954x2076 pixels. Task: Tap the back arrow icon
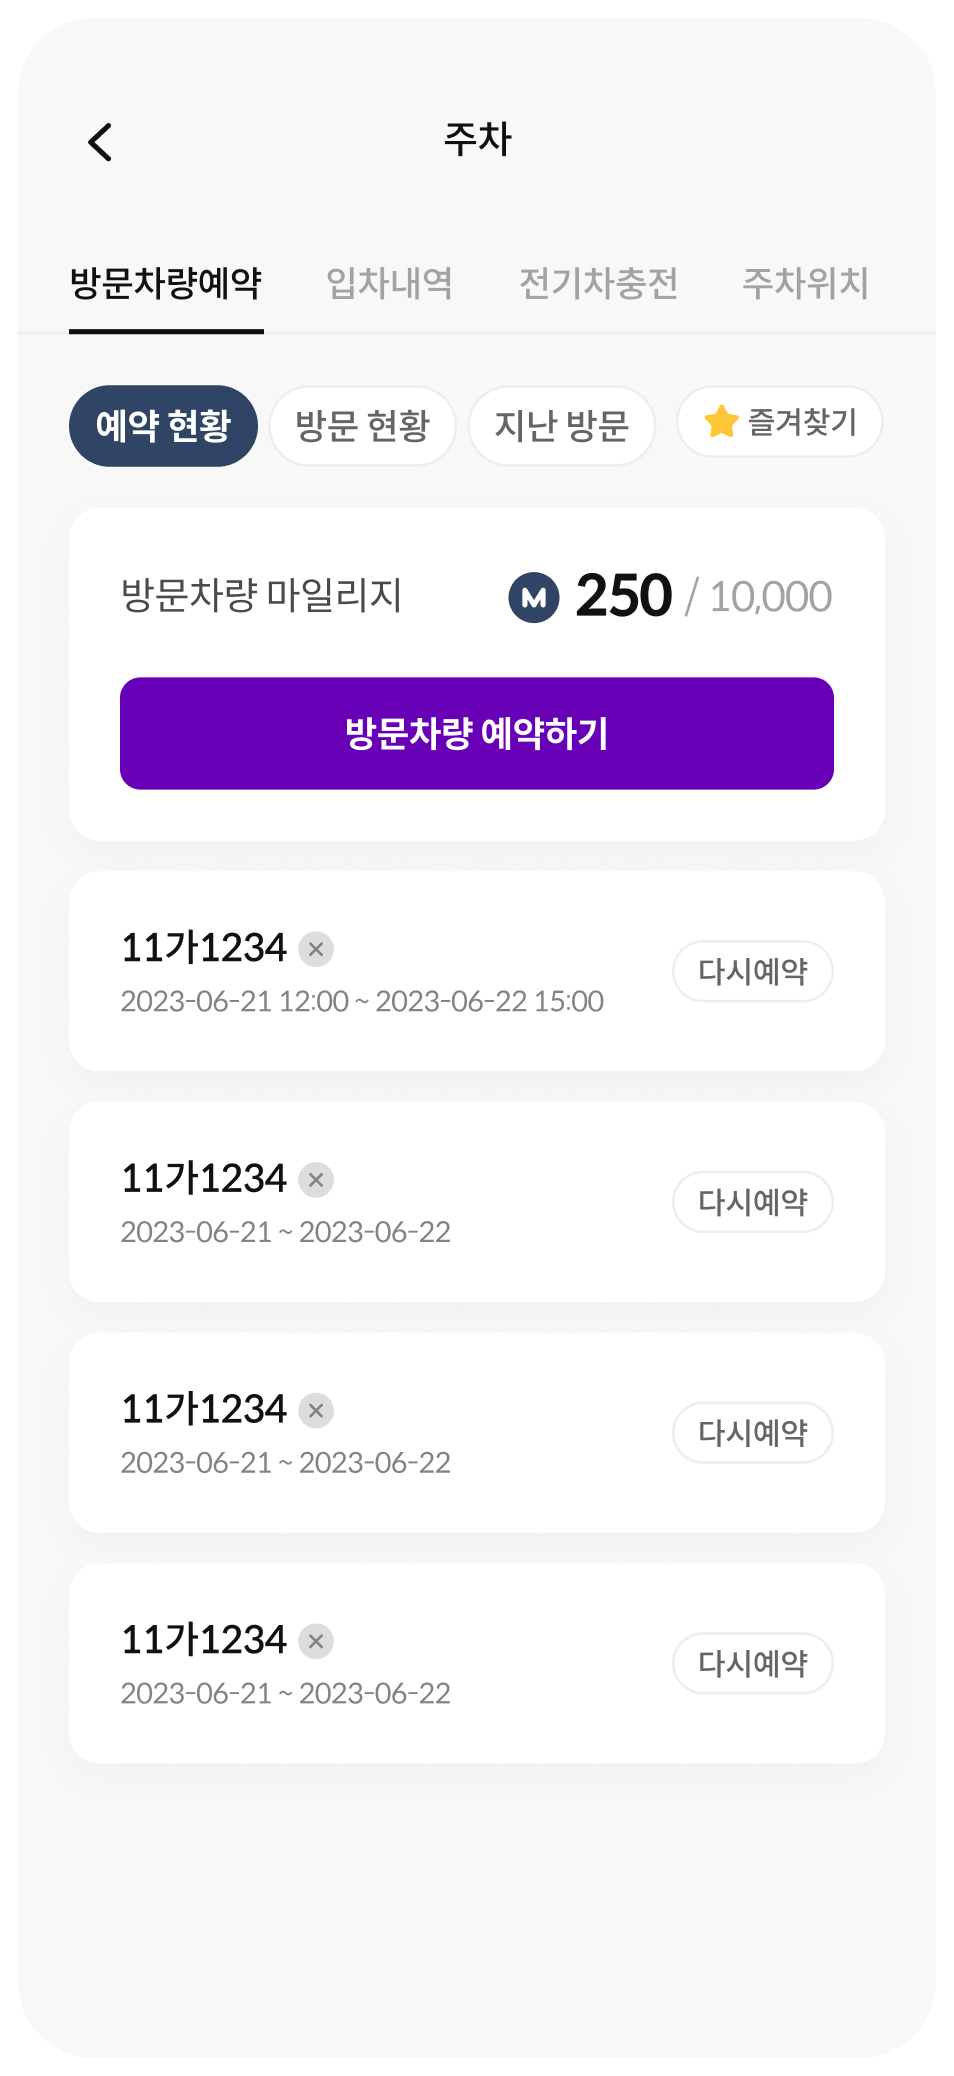coord(100,142)
